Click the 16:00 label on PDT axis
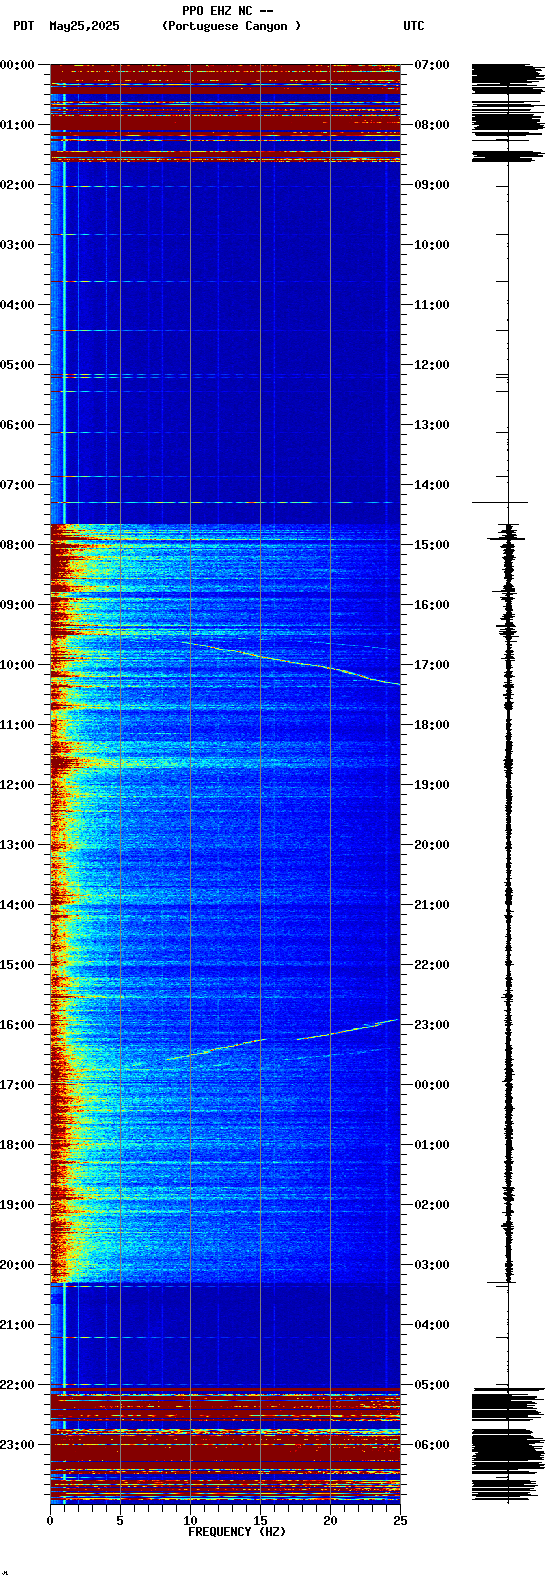The width and height of the screenshot is (552, 1584). click(x=17, y=1025)
